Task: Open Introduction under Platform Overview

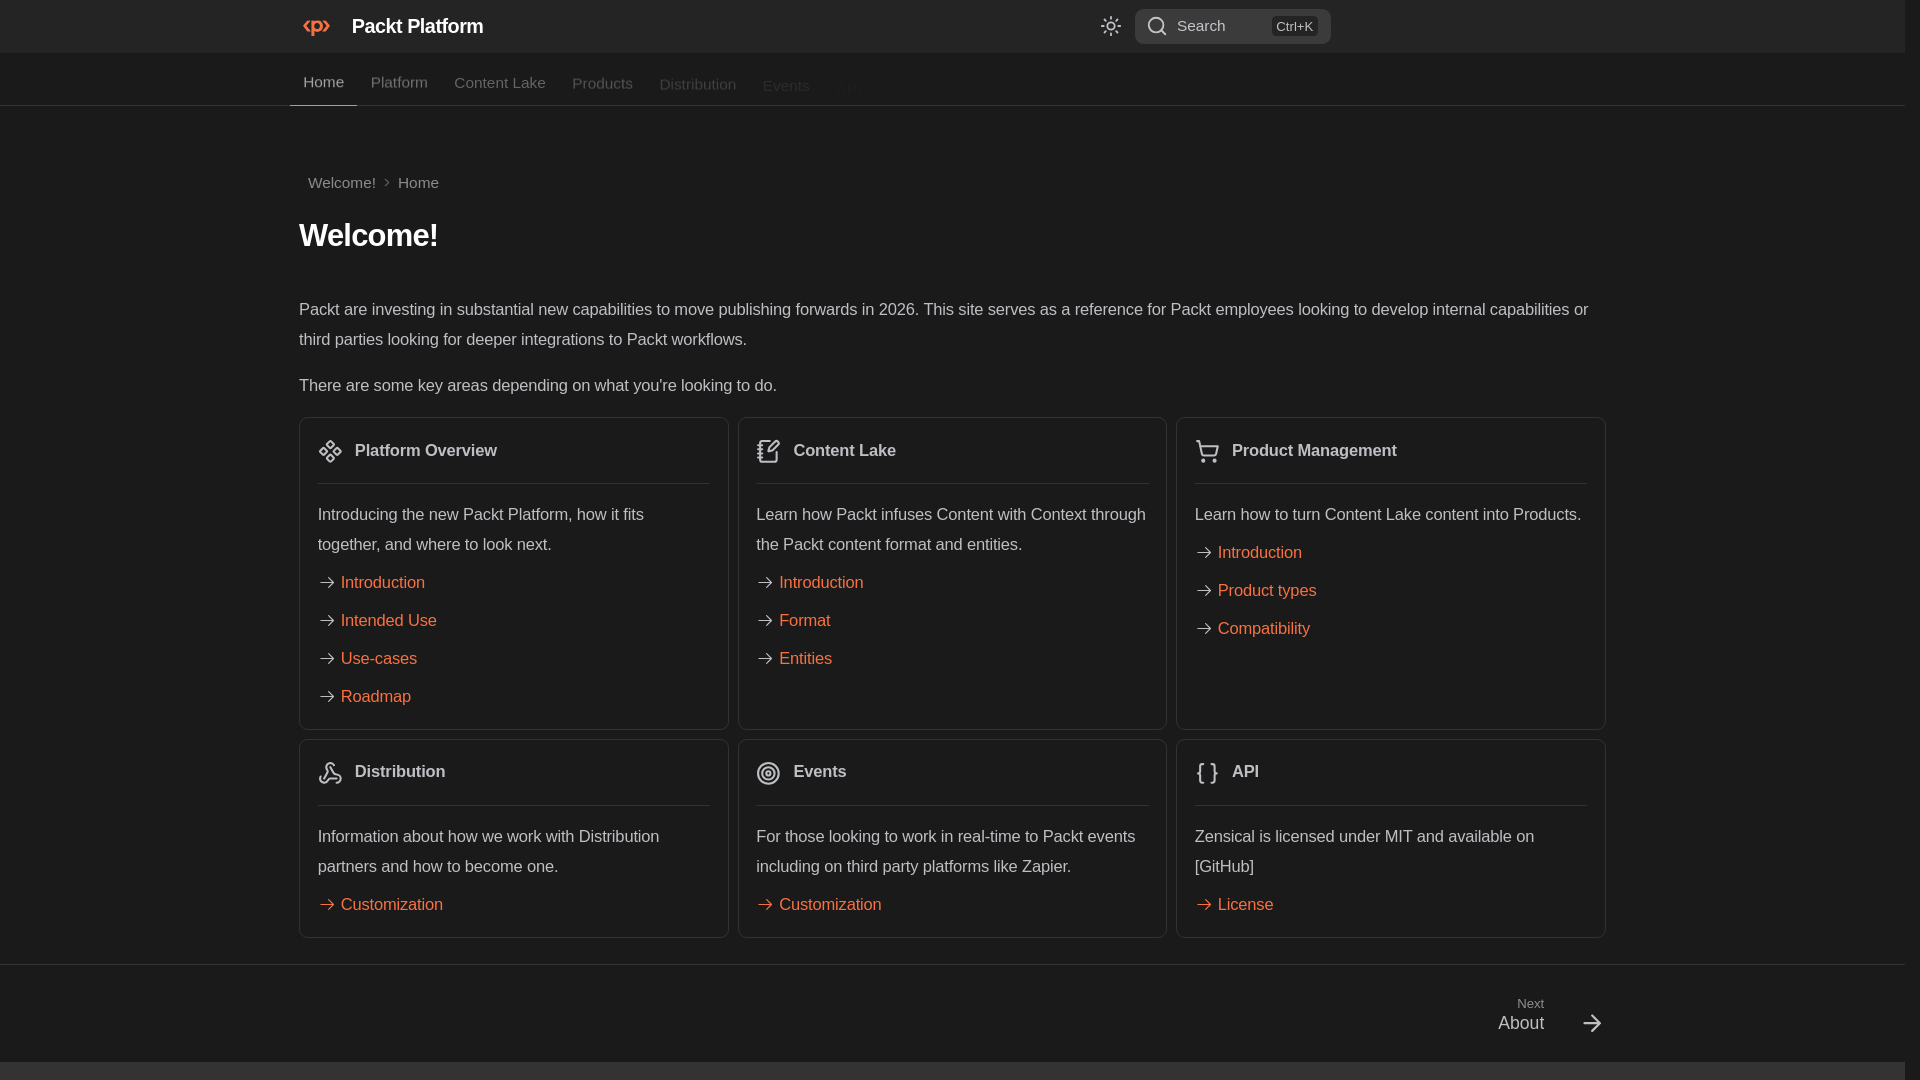Action: click(x=383, y=582)
